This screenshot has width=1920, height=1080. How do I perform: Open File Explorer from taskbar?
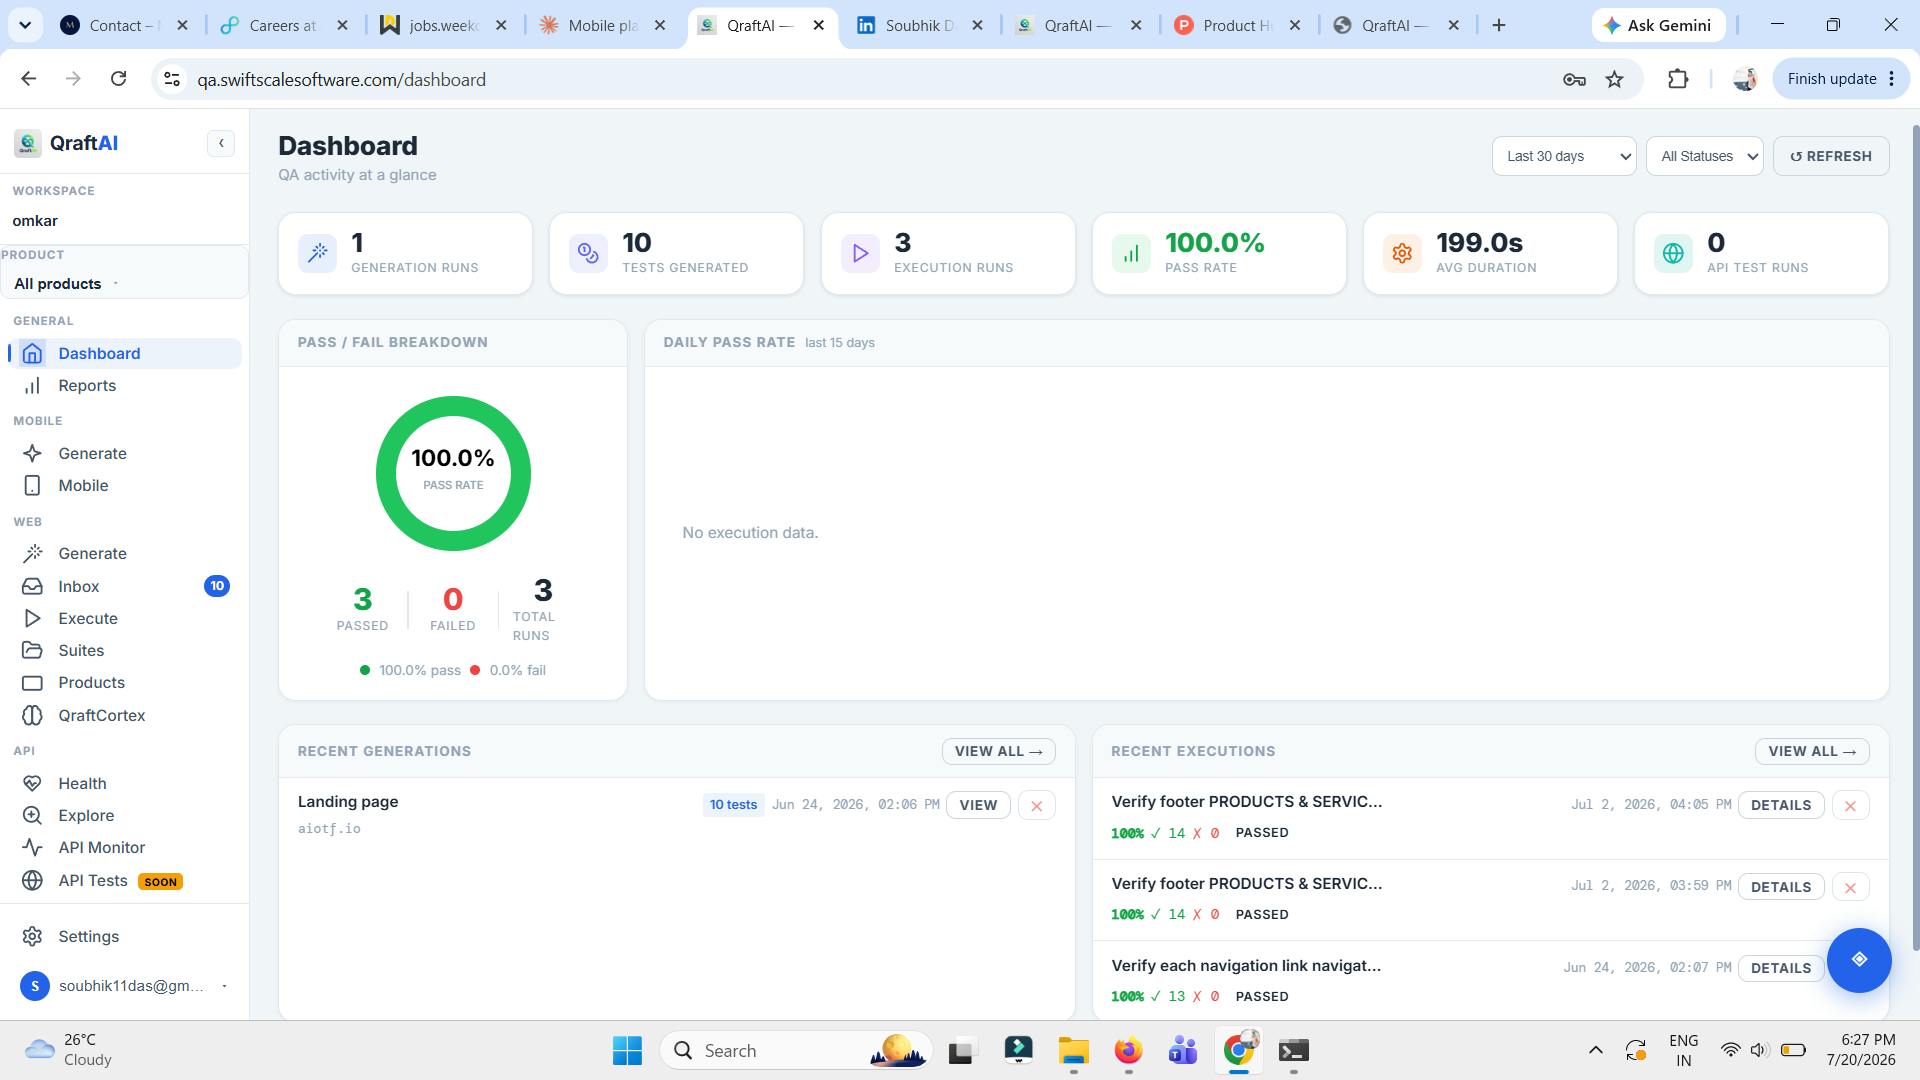pyautogui.click(x=1073, y=1050)
